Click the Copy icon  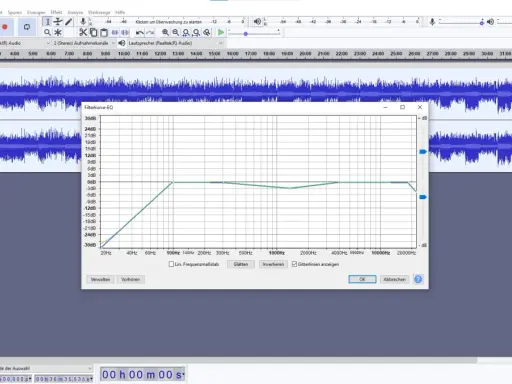[x=94, y=32]
